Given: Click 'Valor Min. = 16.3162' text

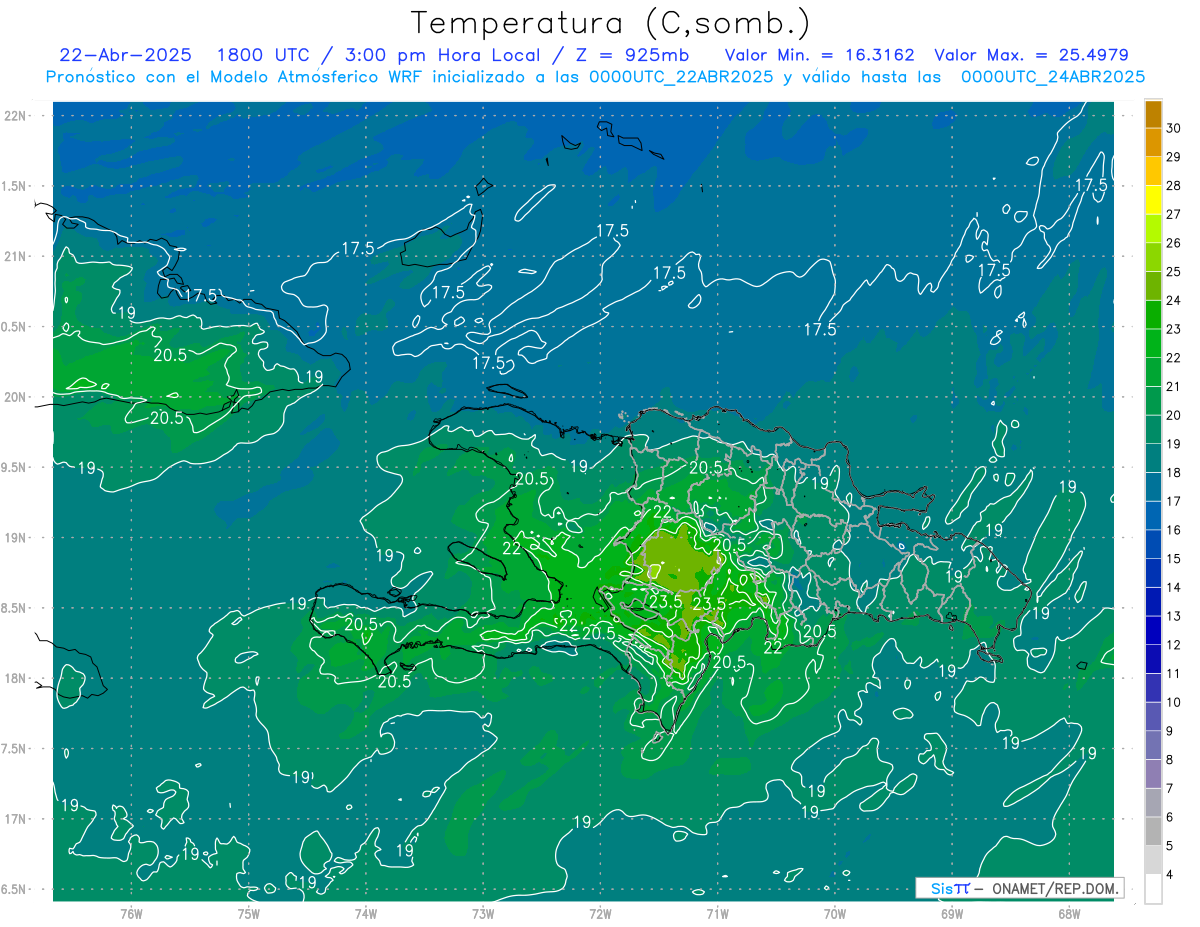Looking at the screenshot, I should (x=819, y=55).
